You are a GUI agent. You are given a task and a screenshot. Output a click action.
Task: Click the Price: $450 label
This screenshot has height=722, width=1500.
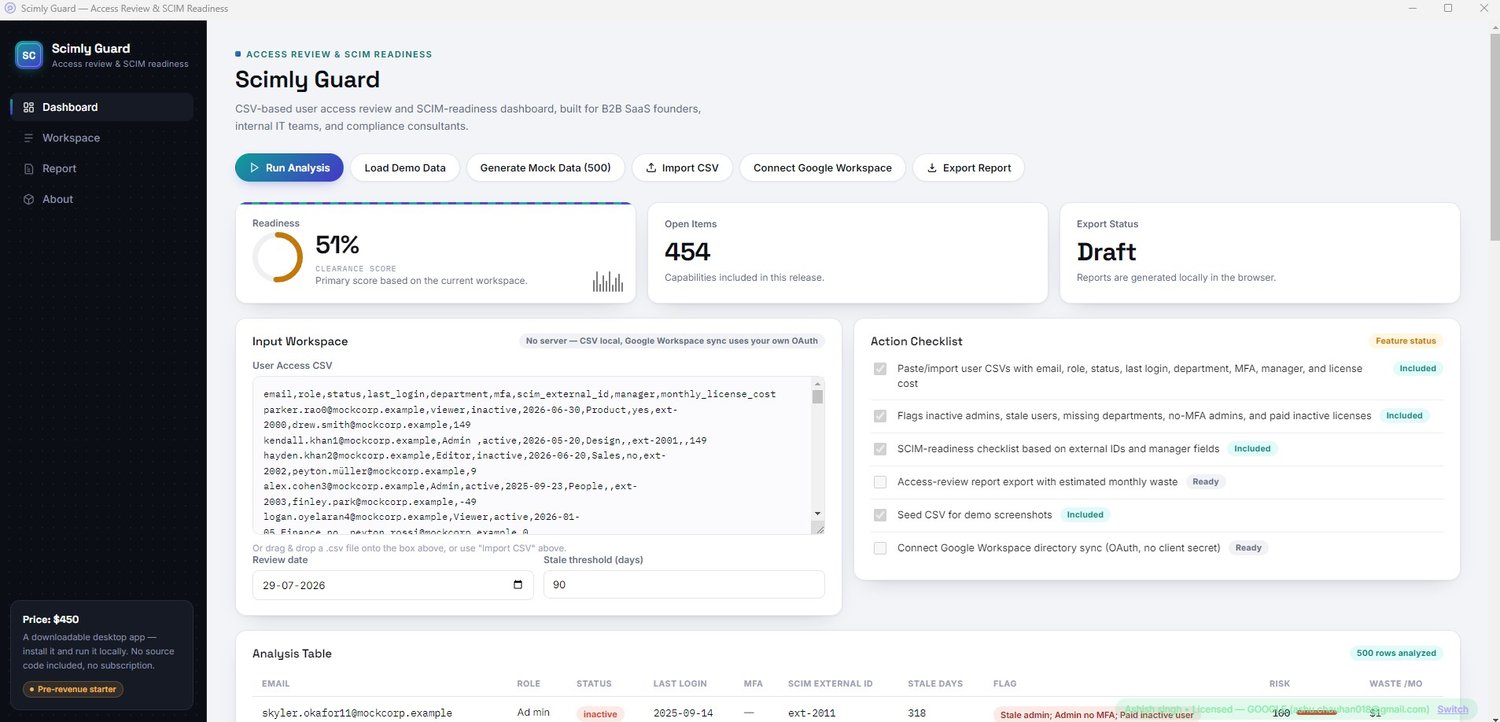tap(51, 619)
